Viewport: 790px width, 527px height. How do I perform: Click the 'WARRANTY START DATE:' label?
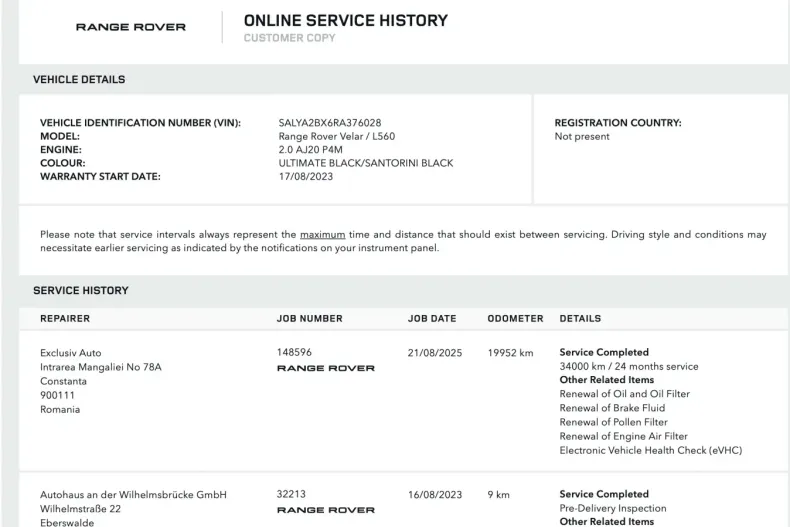pos(100,176)
